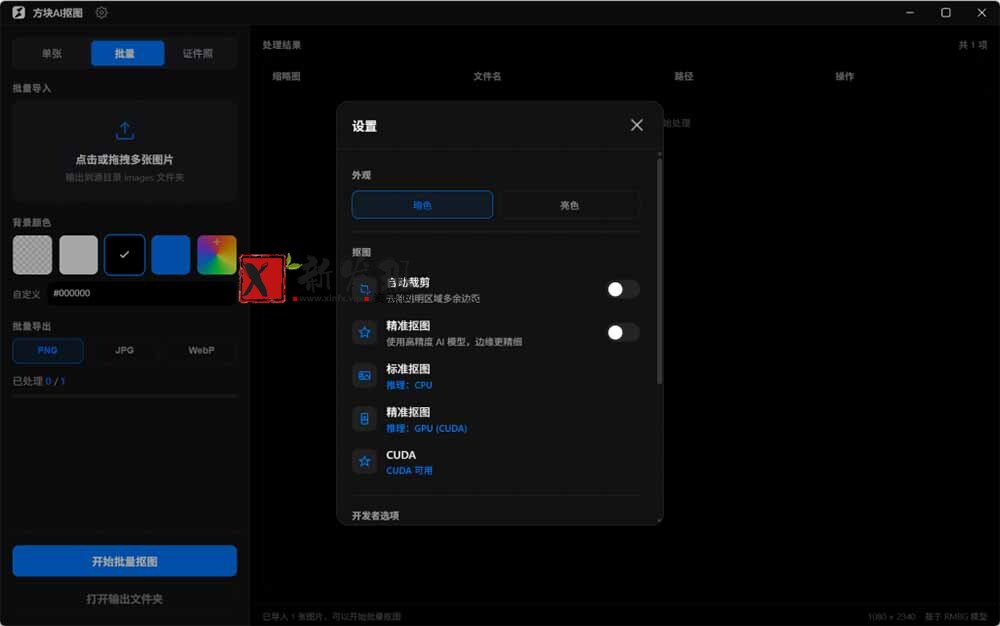Close the 设置 dialog with the X
The width and height of the screenshot is (1000, 626).
click(636, 125)
